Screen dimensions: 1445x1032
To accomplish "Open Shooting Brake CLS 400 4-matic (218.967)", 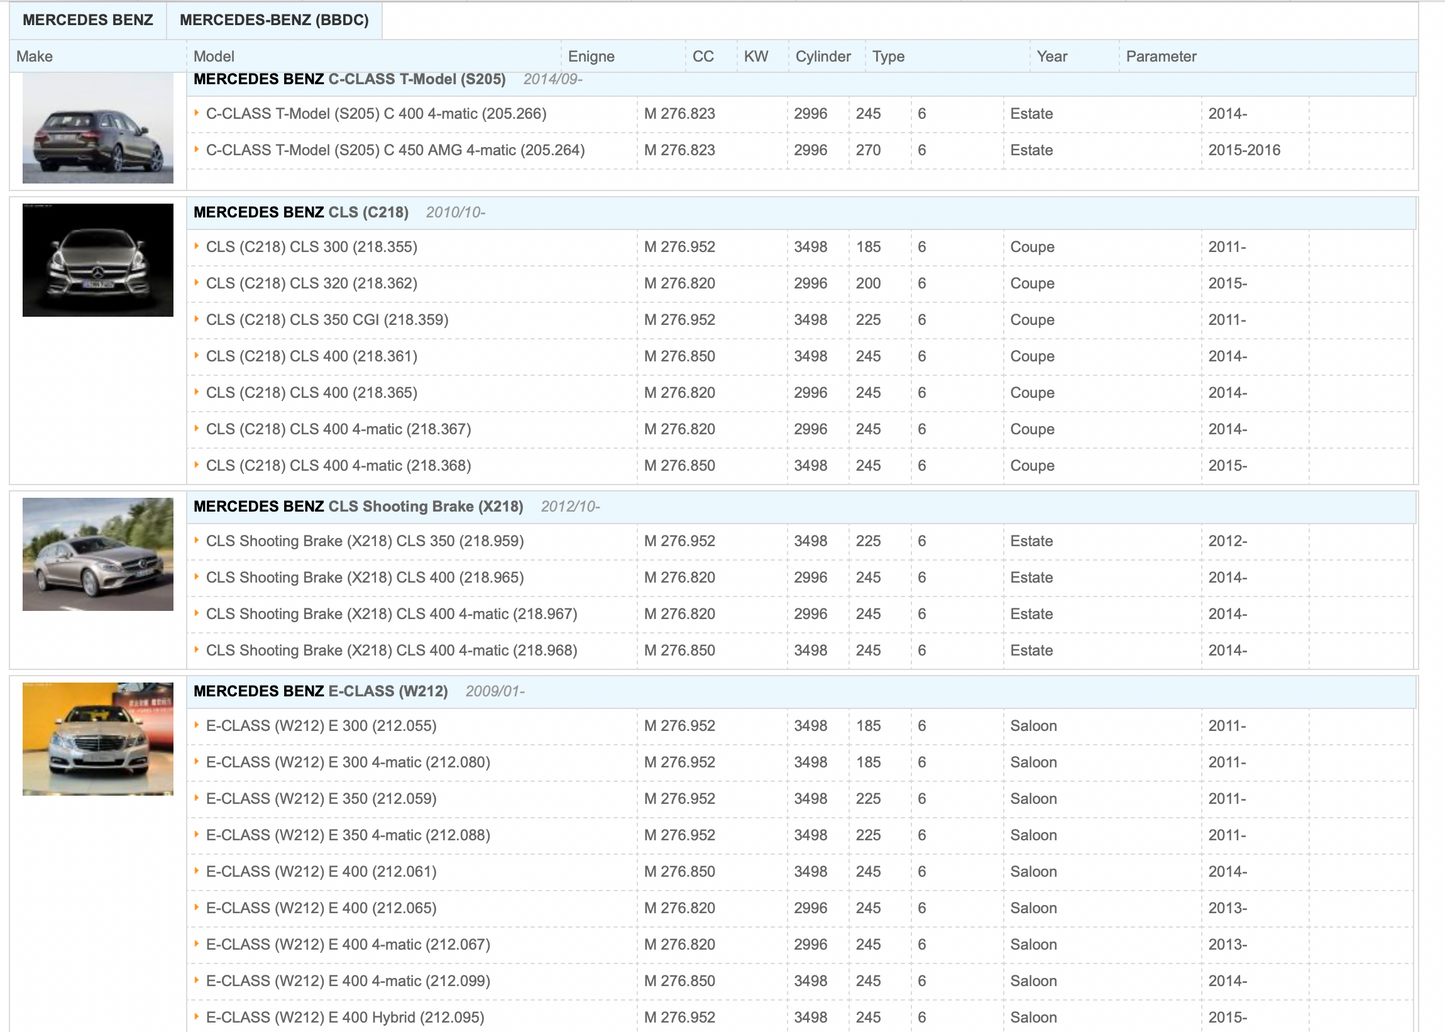I will point(392,614).
